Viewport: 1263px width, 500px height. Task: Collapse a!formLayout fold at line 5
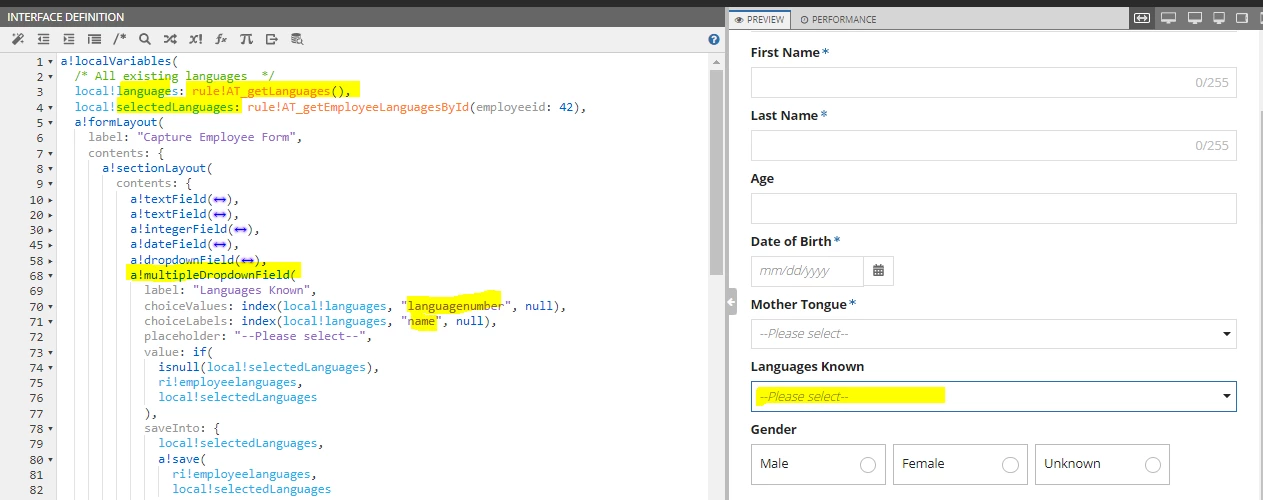click(51, 123)
